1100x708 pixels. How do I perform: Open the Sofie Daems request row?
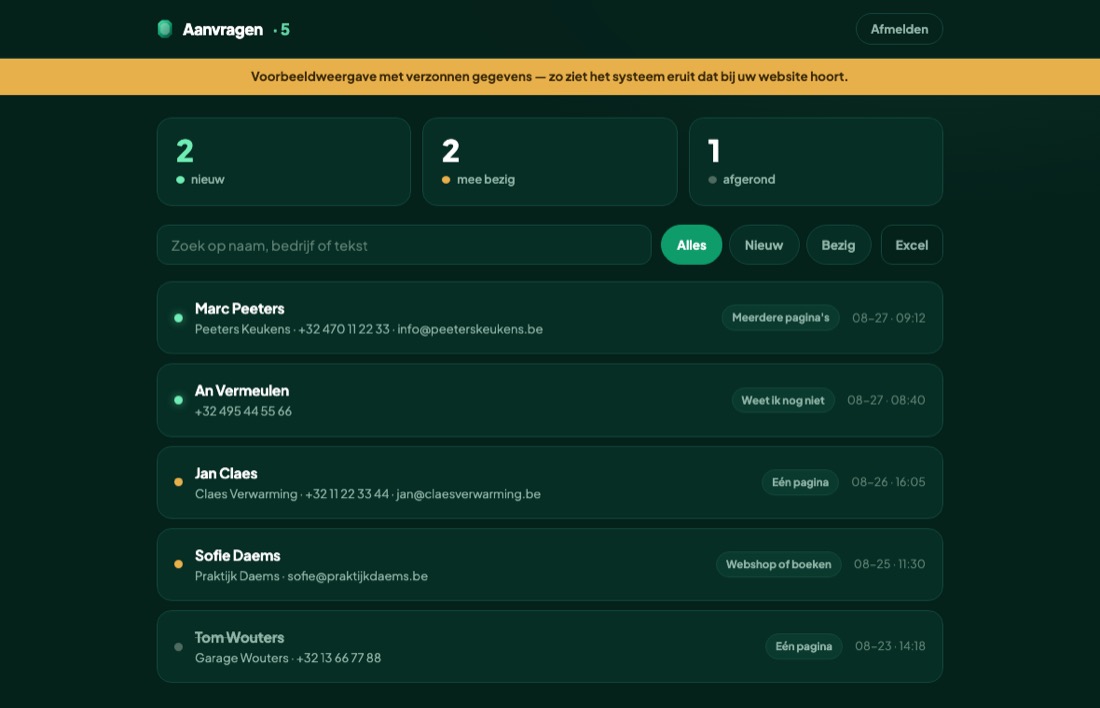(x=549, y=564)
